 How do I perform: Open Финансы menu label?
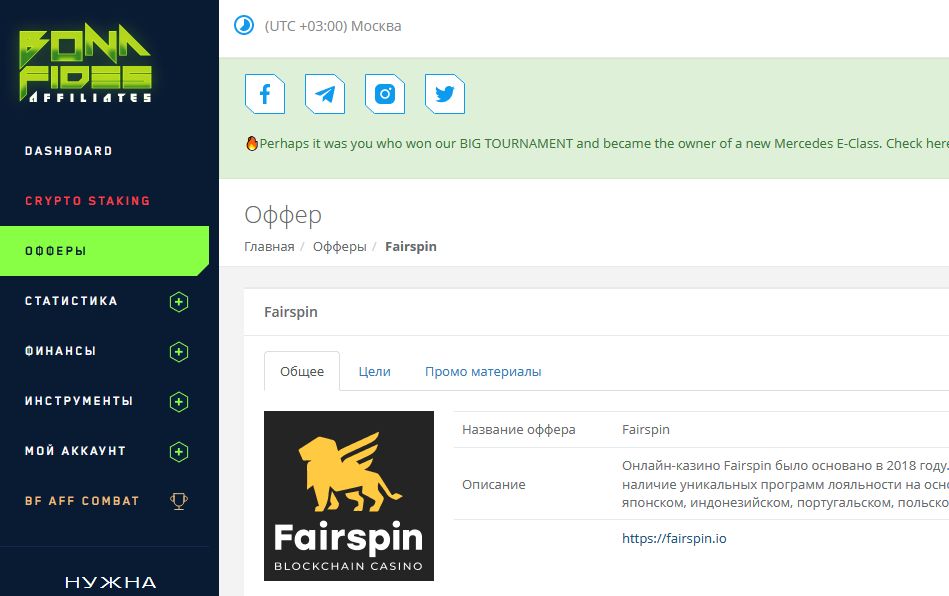point(60,351)
